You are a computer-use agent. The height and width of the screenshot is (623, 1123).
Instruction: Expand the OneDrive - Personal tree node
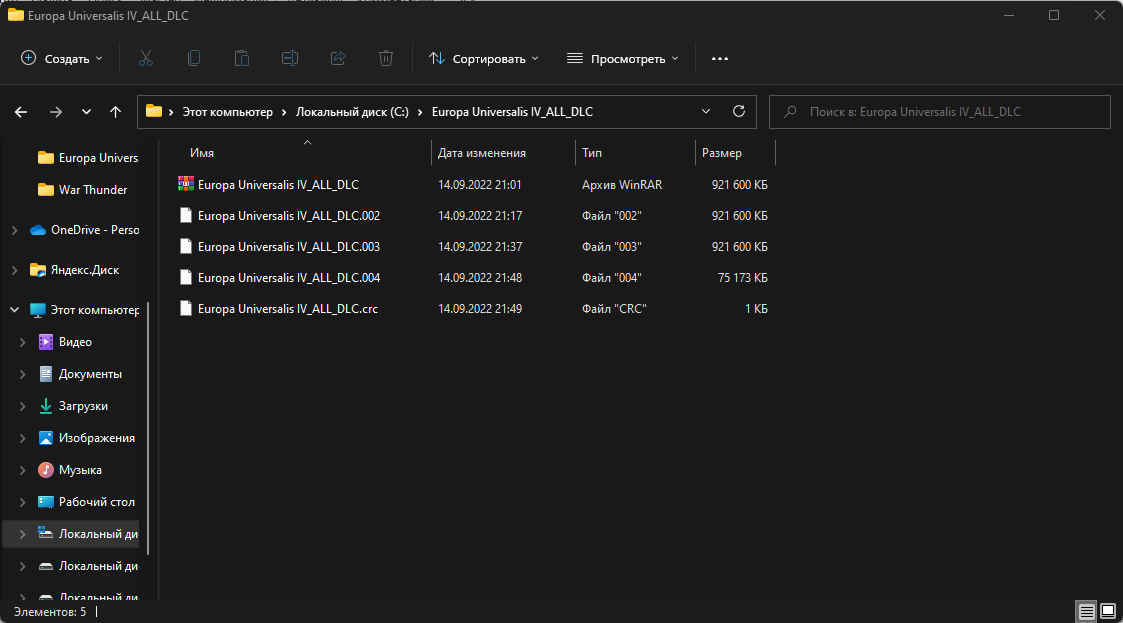(x=14, y=230)
